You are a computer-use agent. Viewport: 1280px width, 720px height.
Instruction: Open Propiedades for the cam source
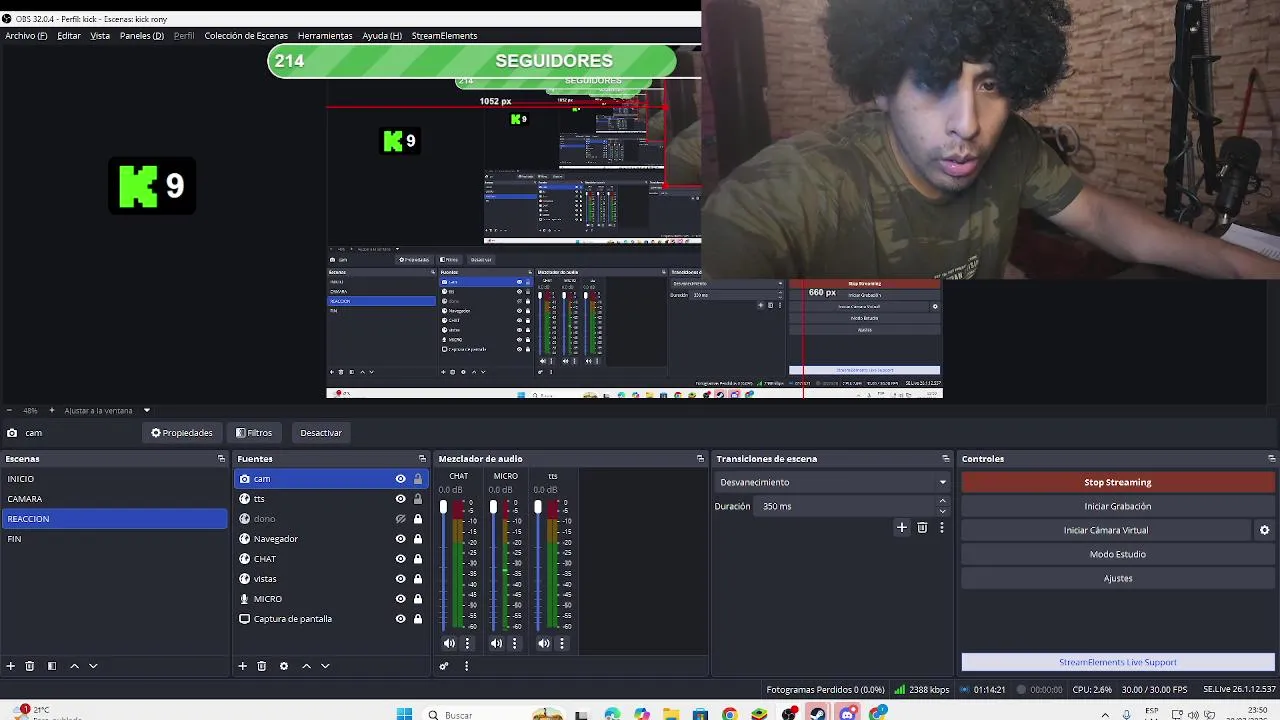click(x=182, y=433)
